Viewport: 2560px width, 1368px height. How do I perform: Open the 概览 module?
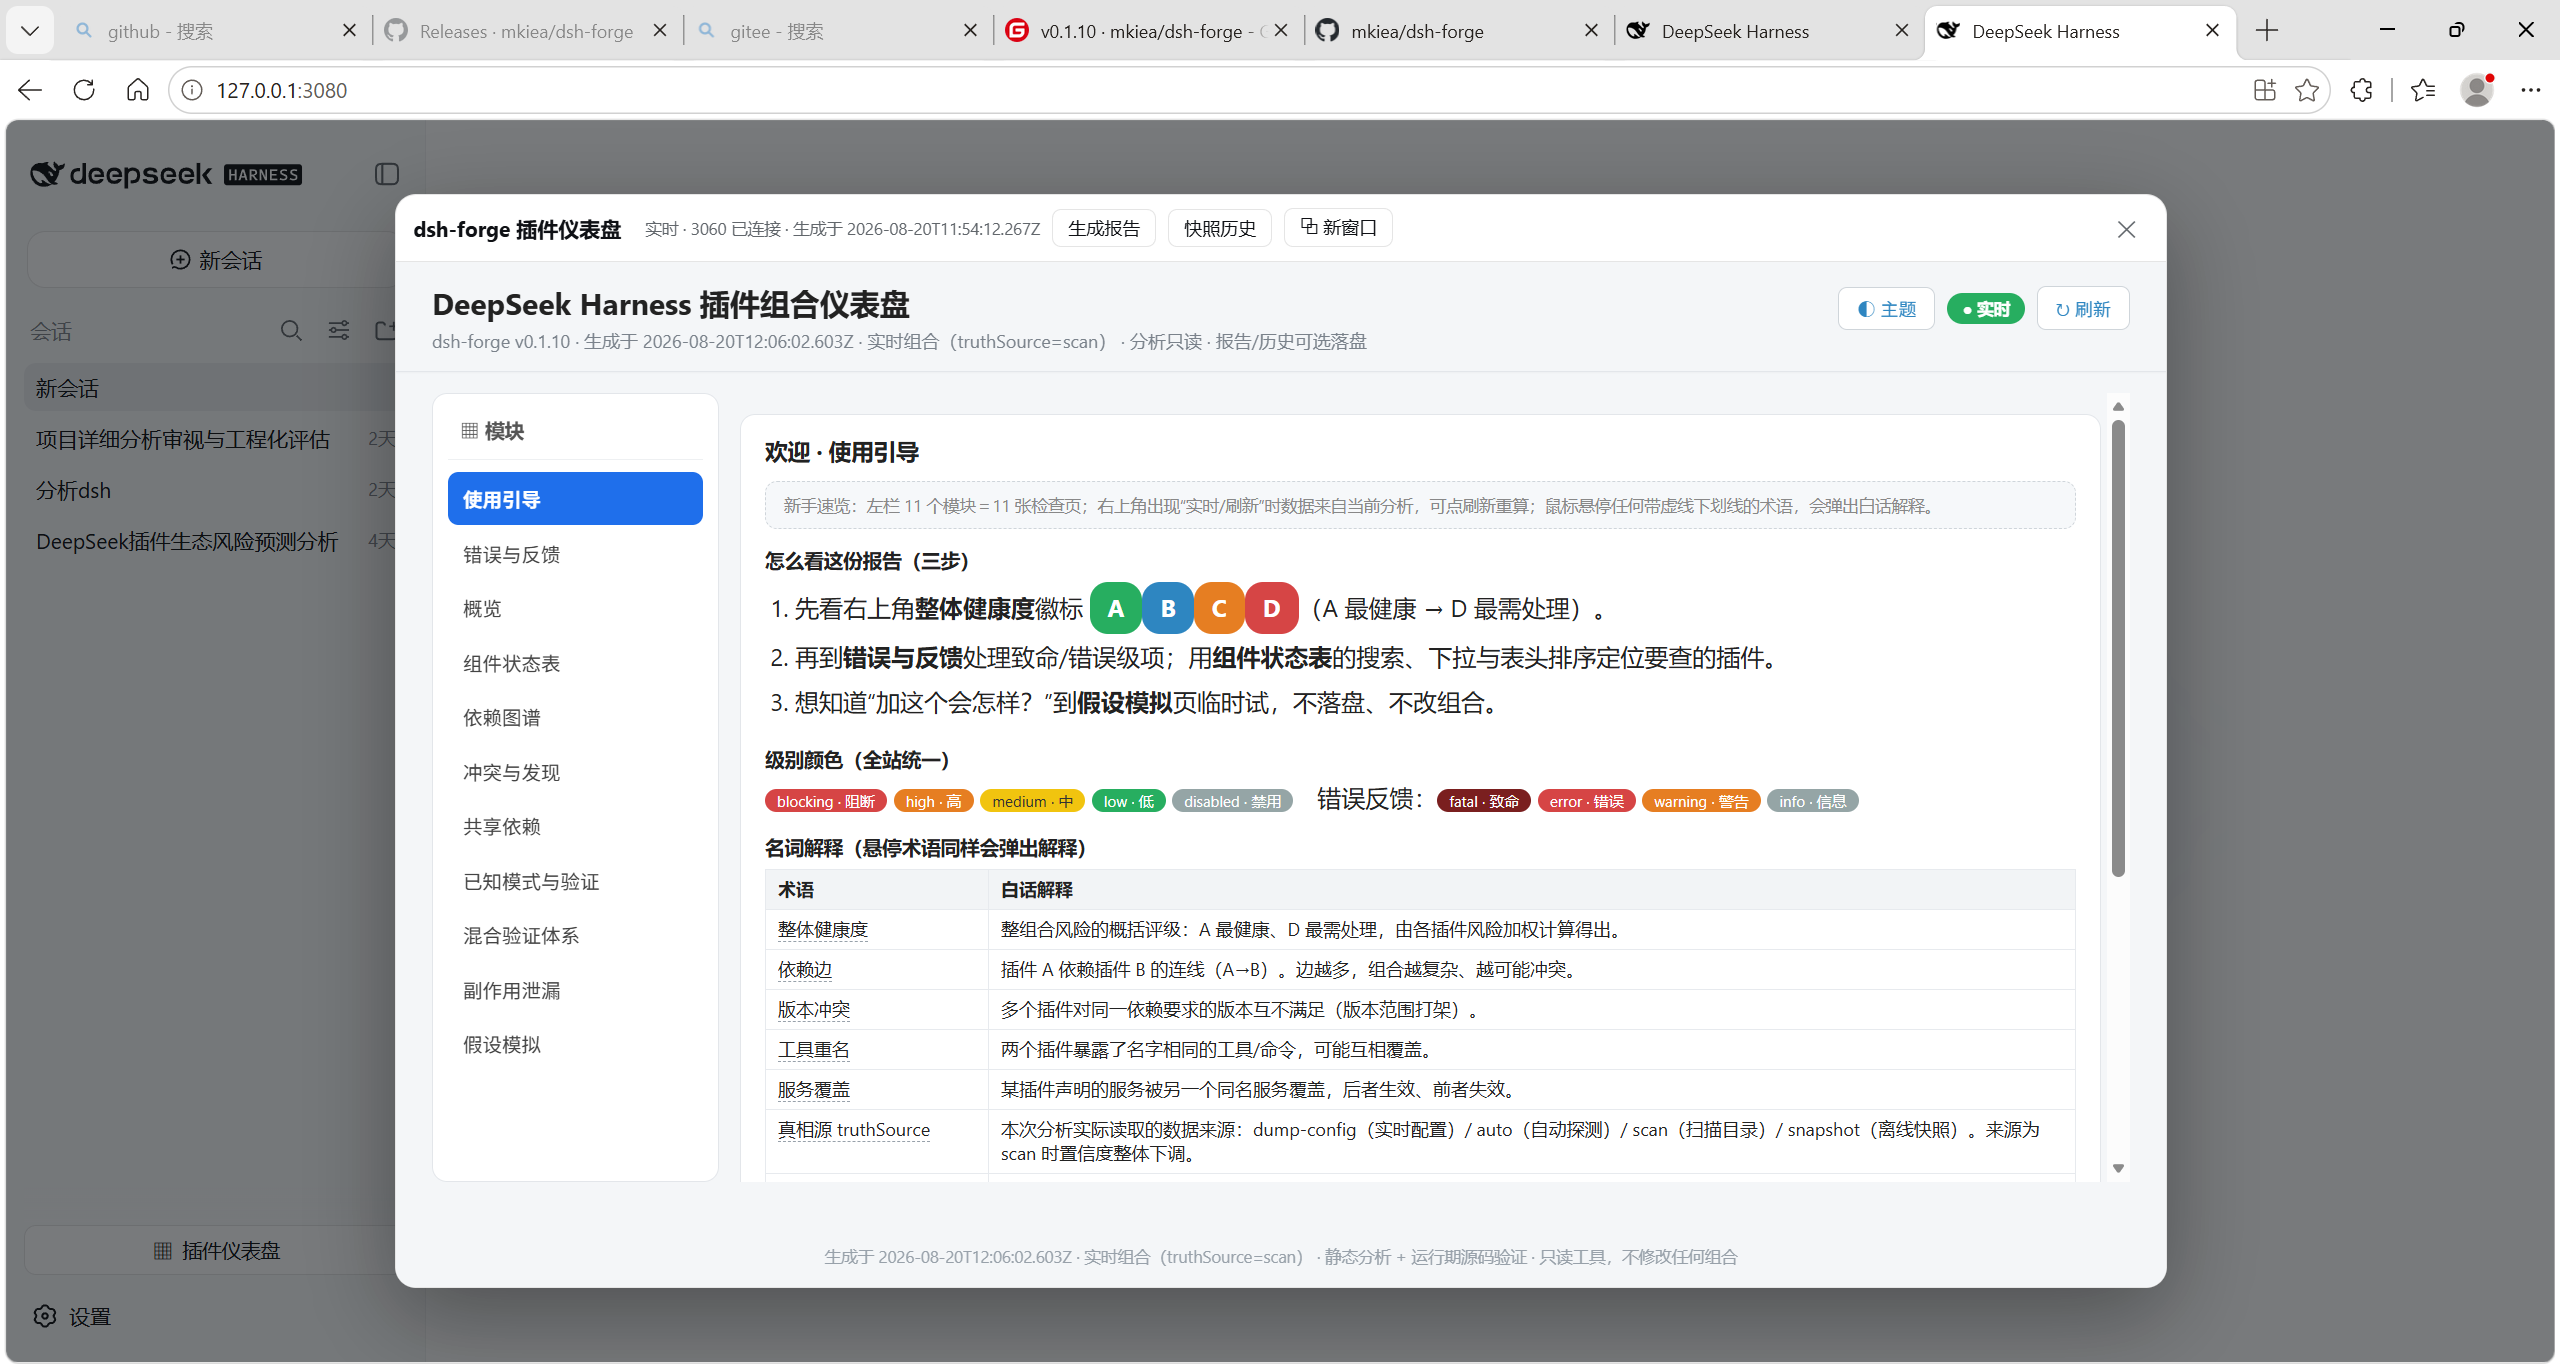point(575,608)
